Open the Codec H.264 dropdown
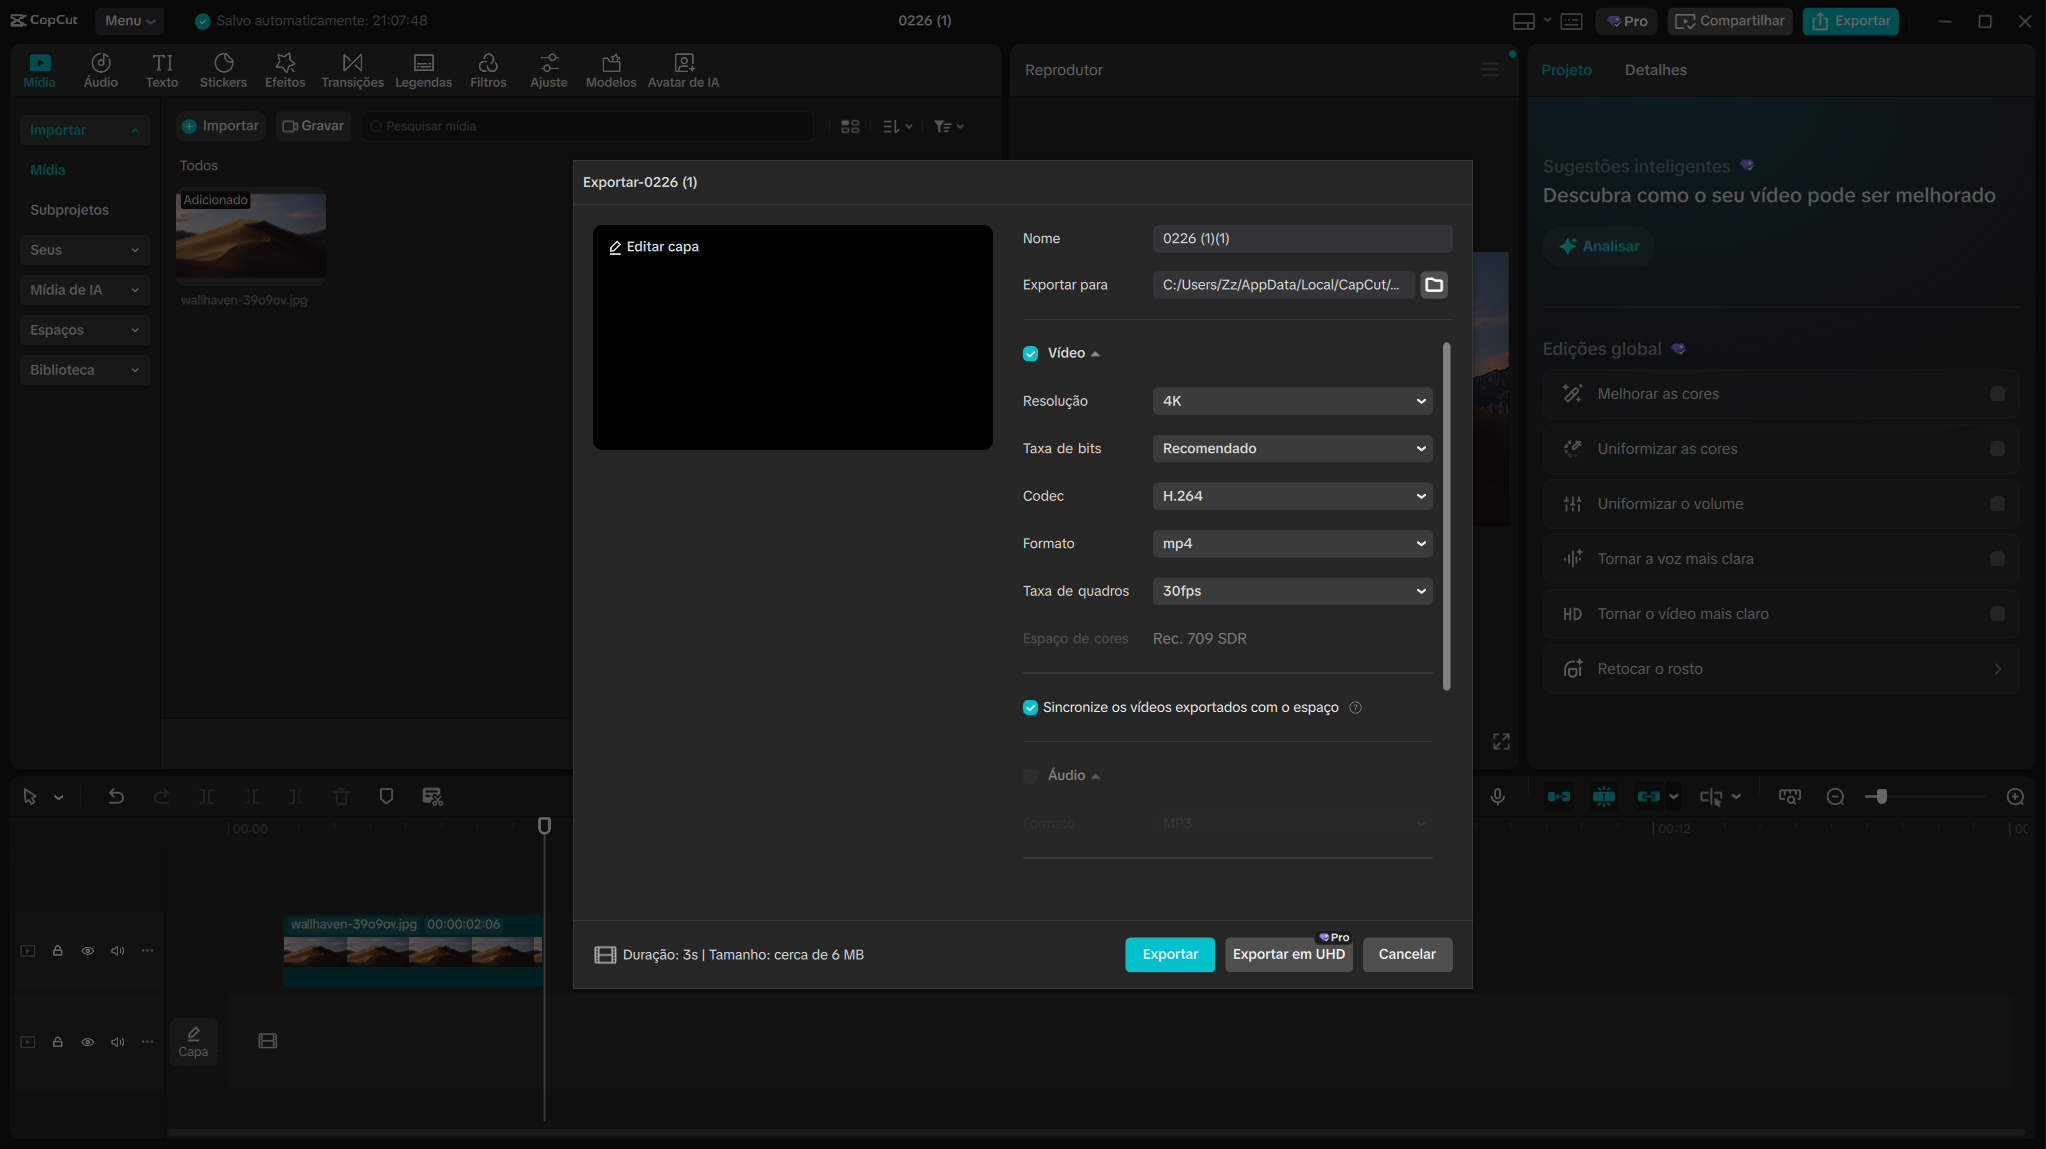Viewport: 2046px width, 1149px height. (1291, 495)
